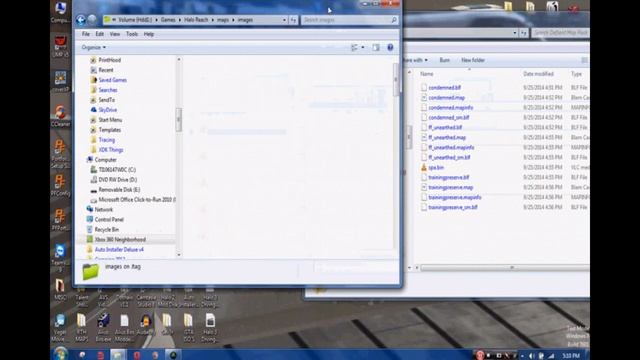Select condemned.map file in back window
The height and width of the screenshot is (360, 640).
pyautogui.click(x=447, y=98)
